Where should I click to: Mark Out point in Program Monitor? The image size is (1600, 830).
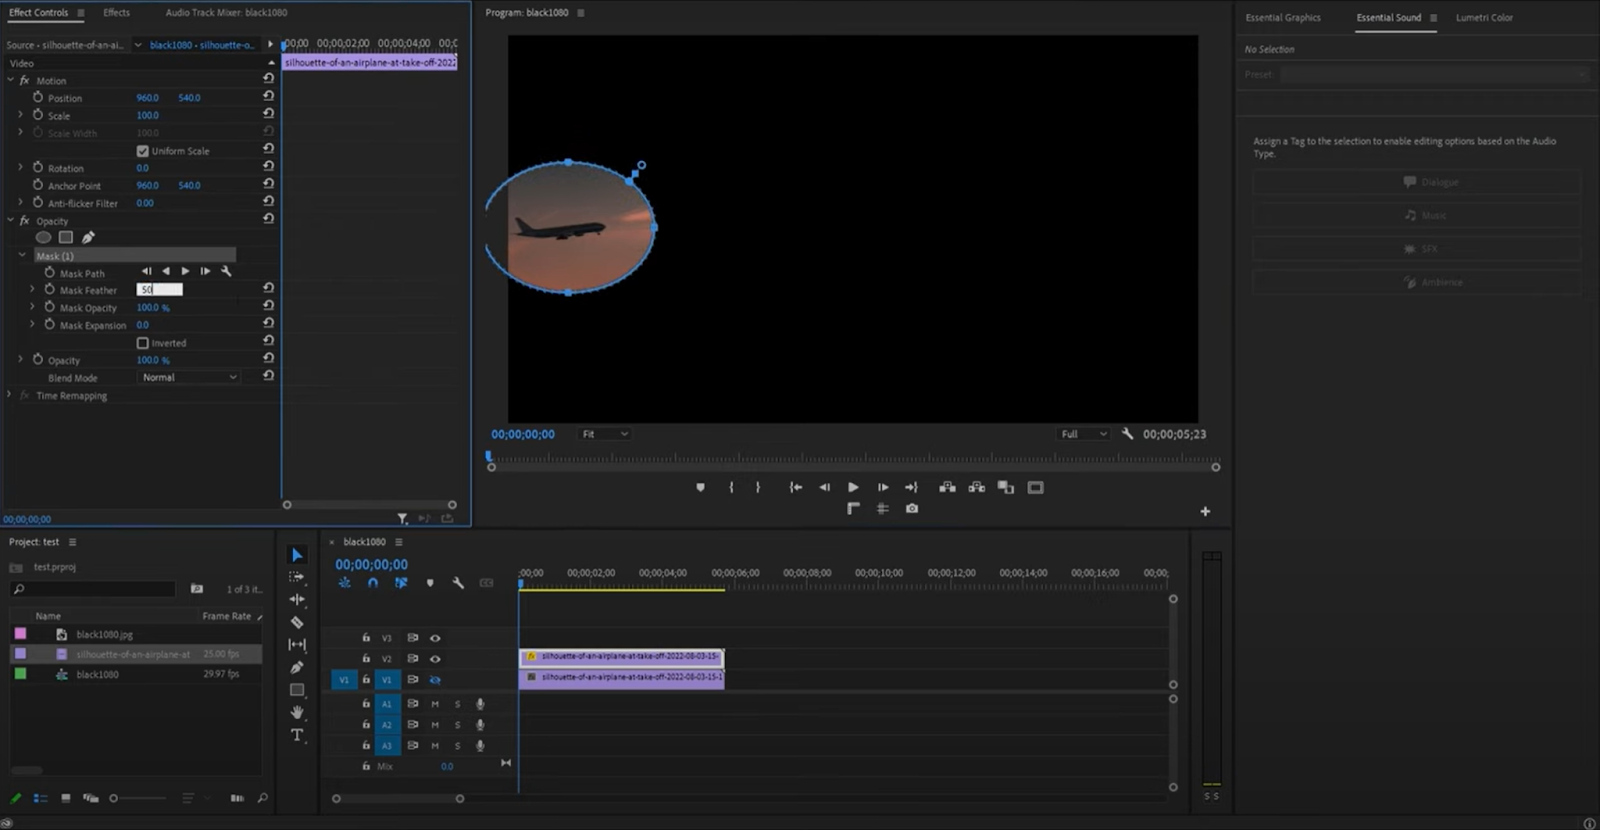coord(758,488)
